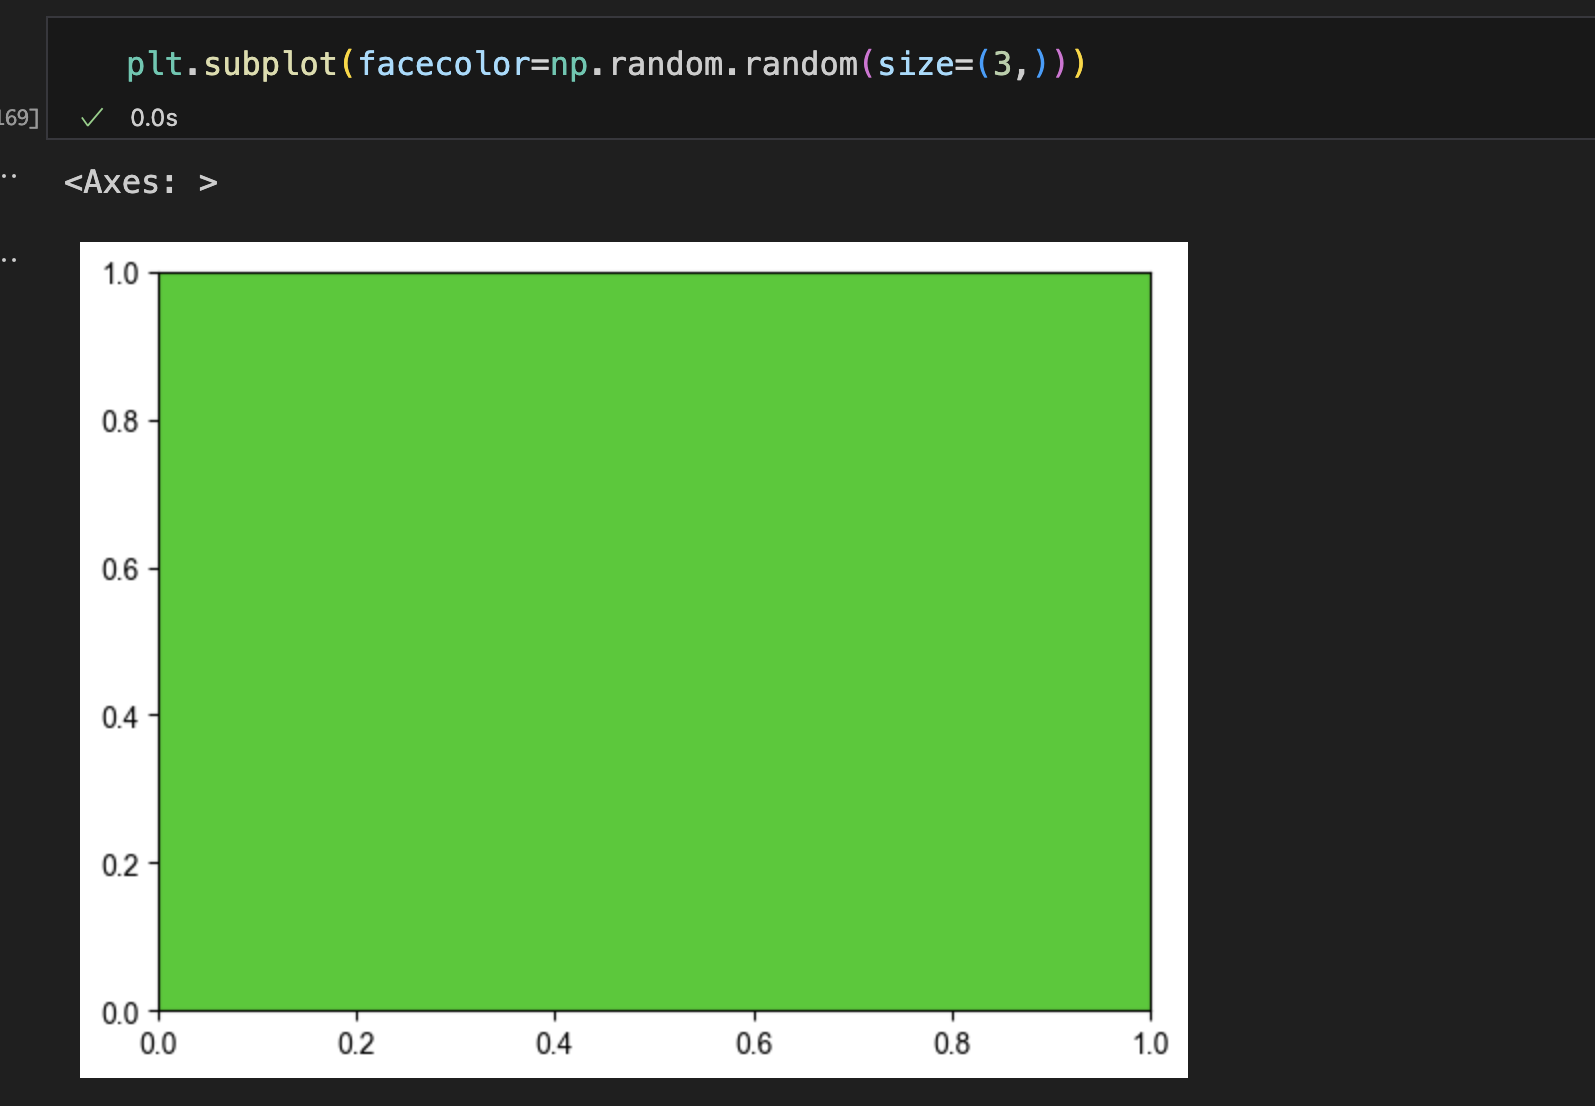The height and width of the screenshot is (1106, 1595).
Task: Click the y-axis tick label 0.2
Action: pyautogui.click(x=120, y=865)
